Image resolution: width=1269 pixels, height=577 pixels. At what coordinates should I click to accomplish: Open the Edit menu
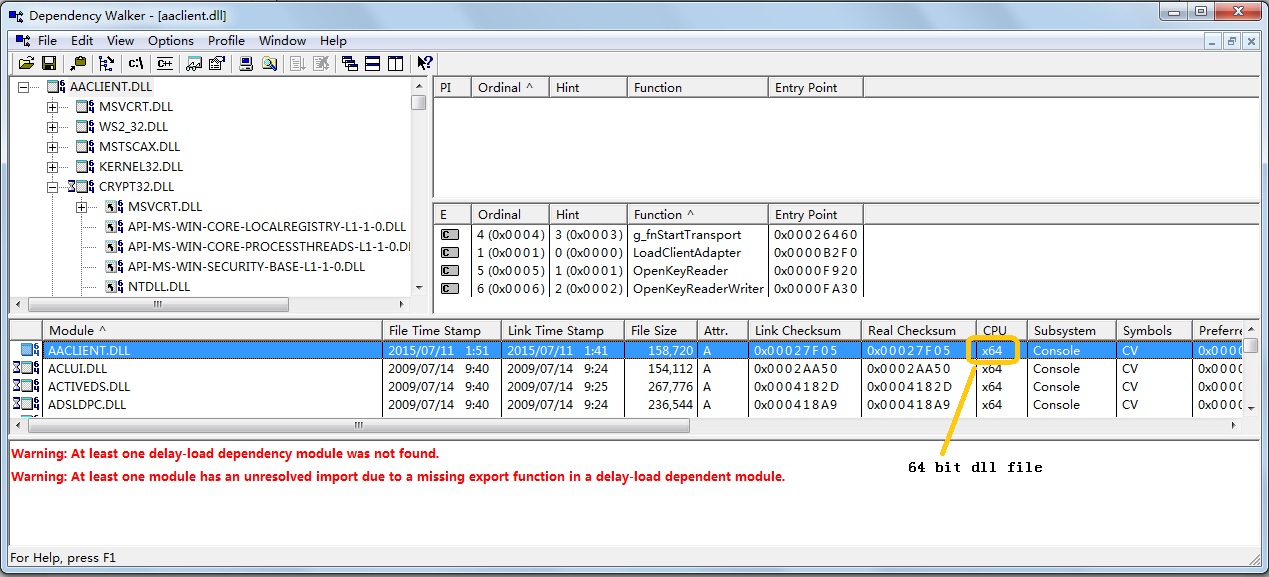tap(82, 41)
